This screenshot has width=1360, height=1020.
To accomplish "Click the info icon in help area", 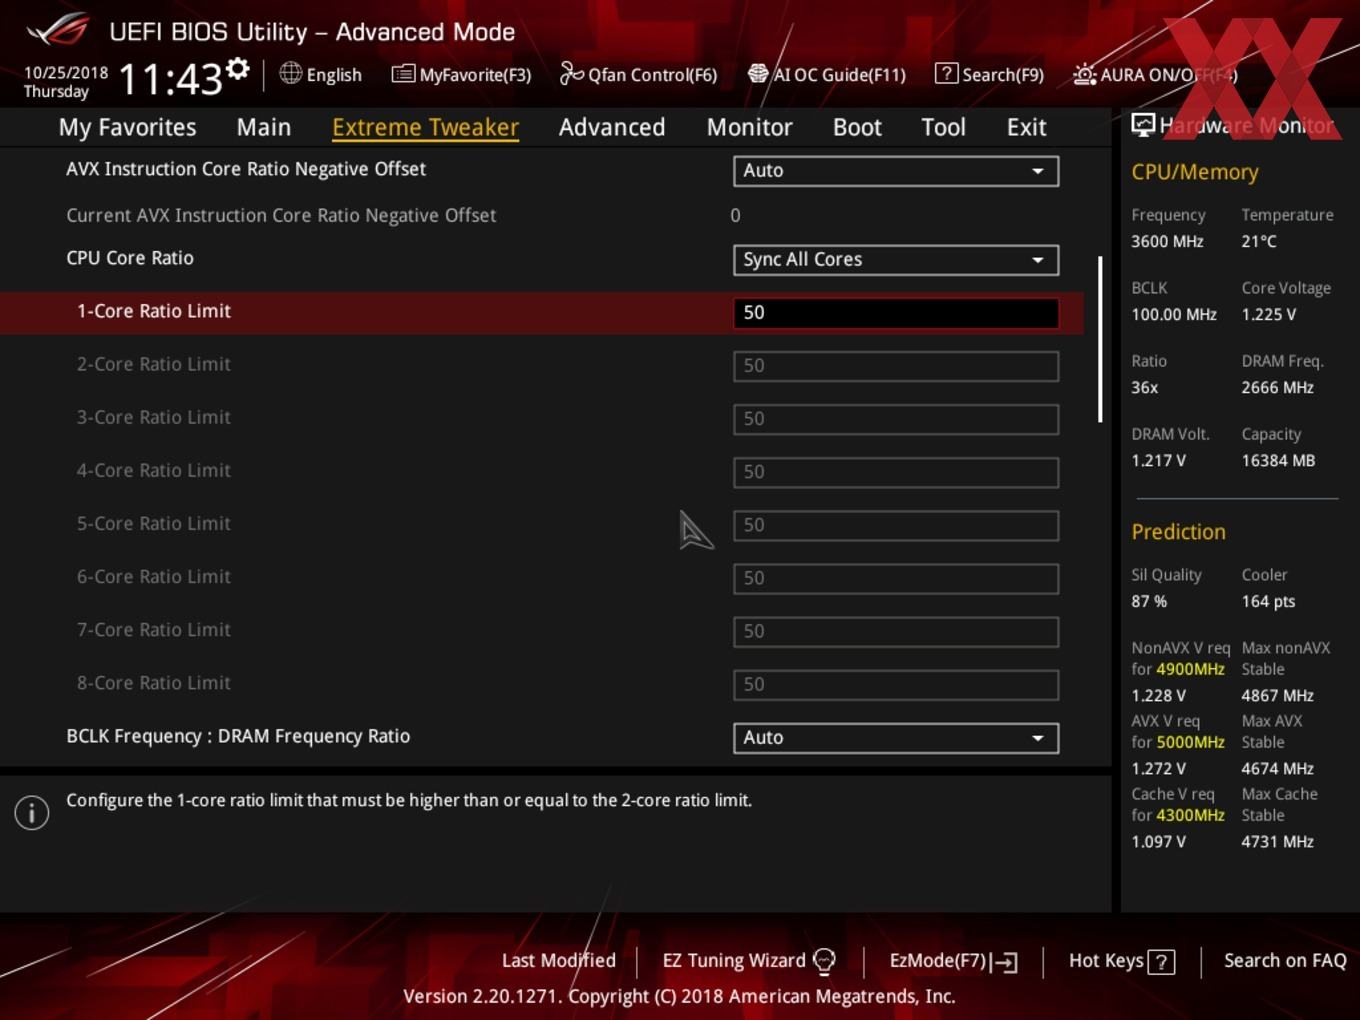I will coord(32,813).
